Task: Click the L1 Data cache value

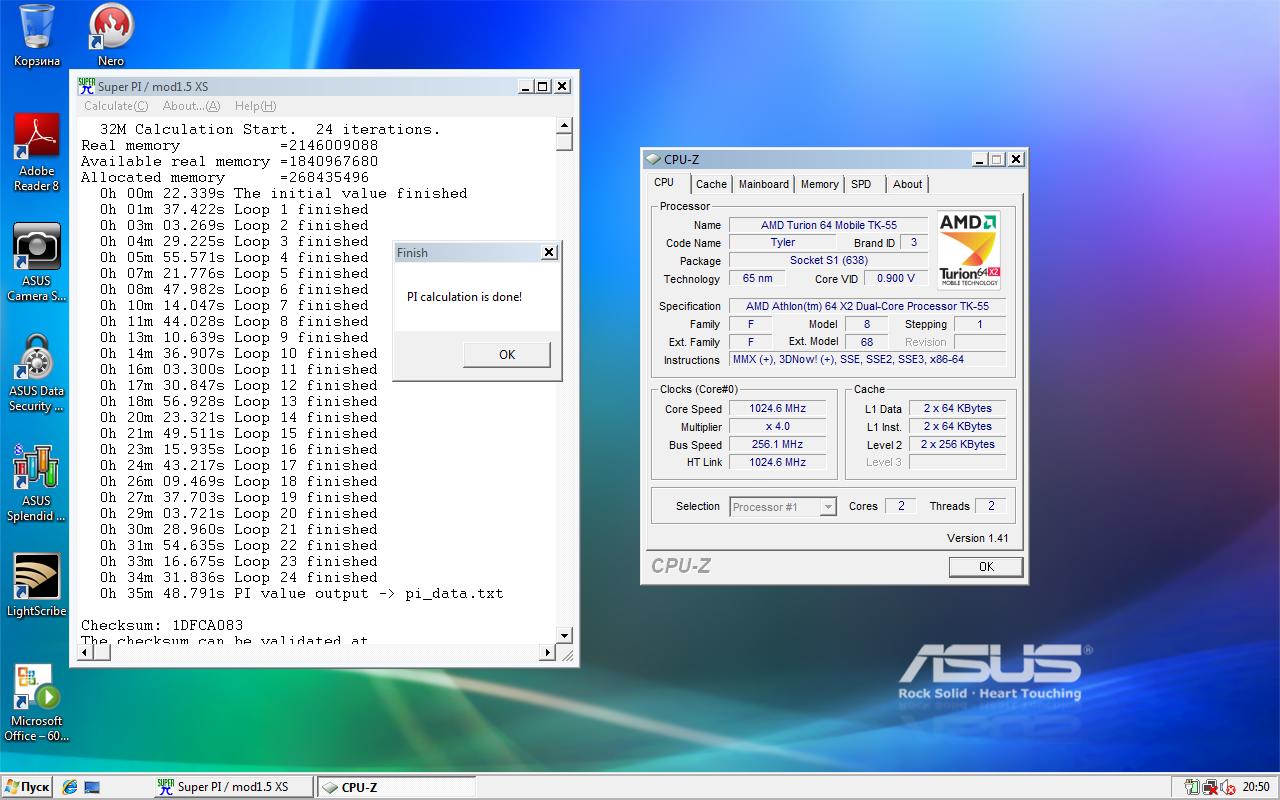Action: 957,408
